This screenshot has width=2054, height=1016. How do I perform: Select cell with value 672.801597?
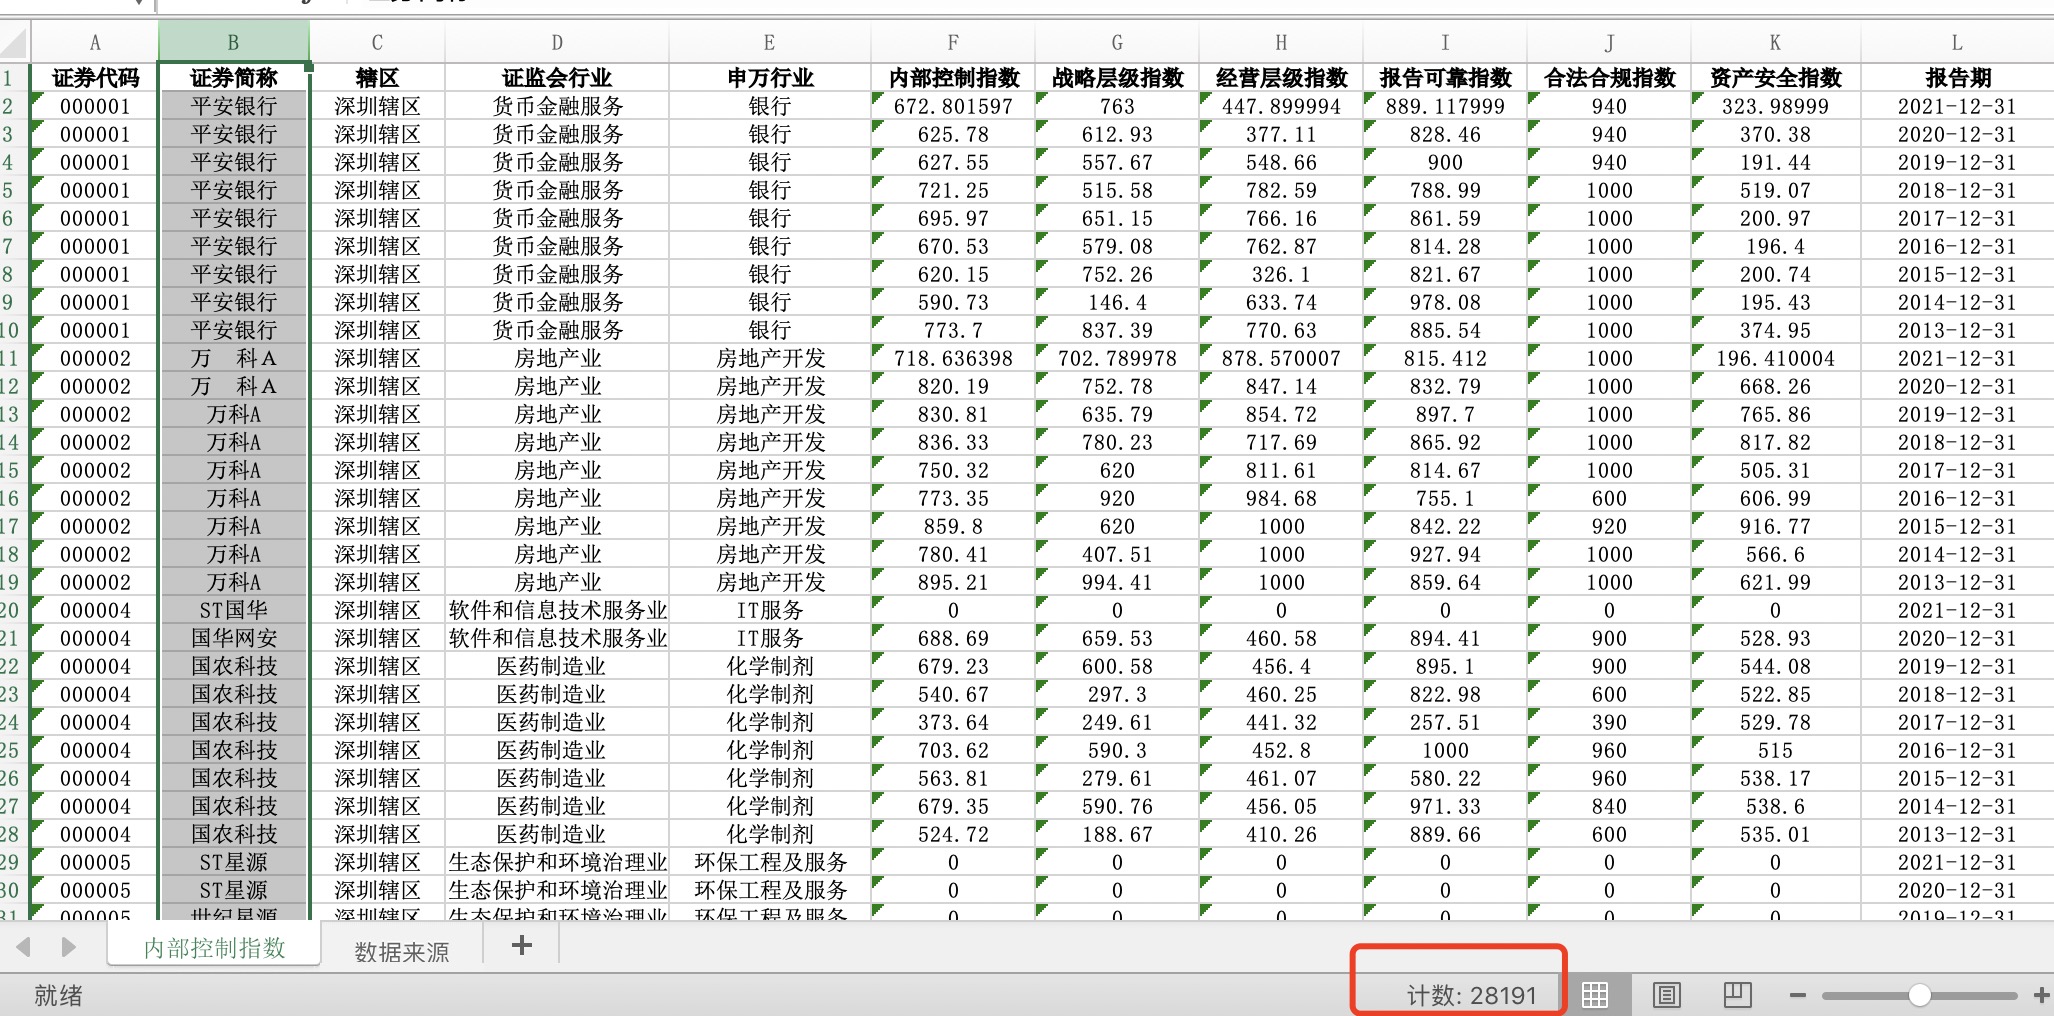click(x=953, y=106)
